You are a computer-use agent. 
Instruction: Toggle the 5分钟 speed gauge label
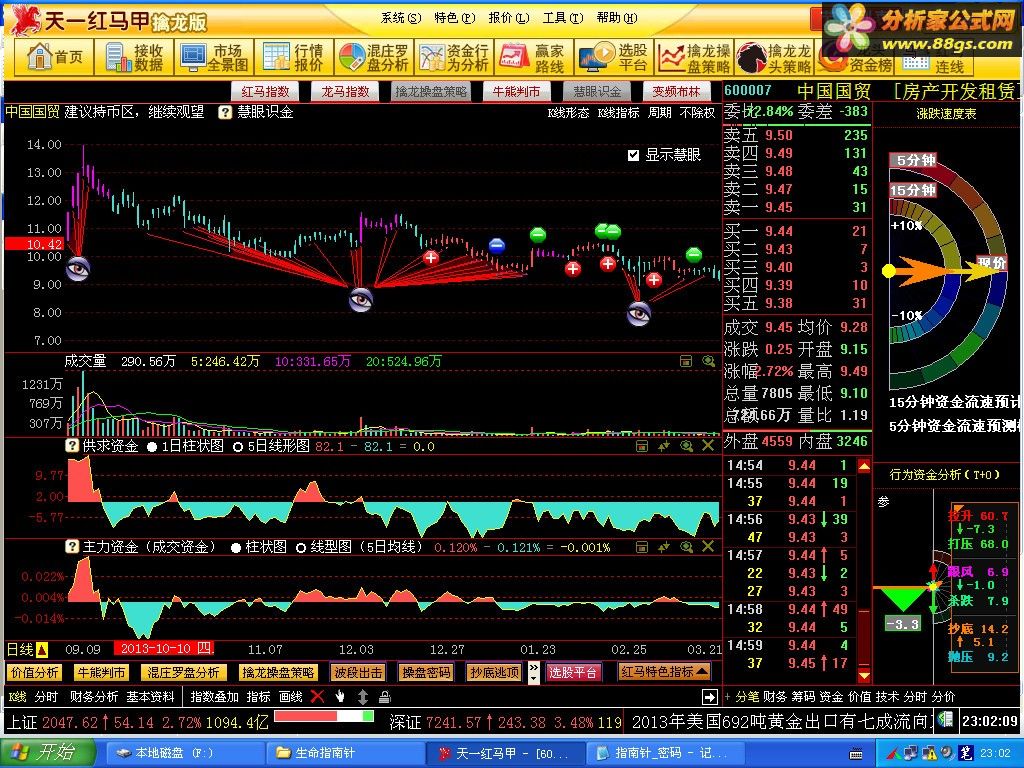coord(914,160)
